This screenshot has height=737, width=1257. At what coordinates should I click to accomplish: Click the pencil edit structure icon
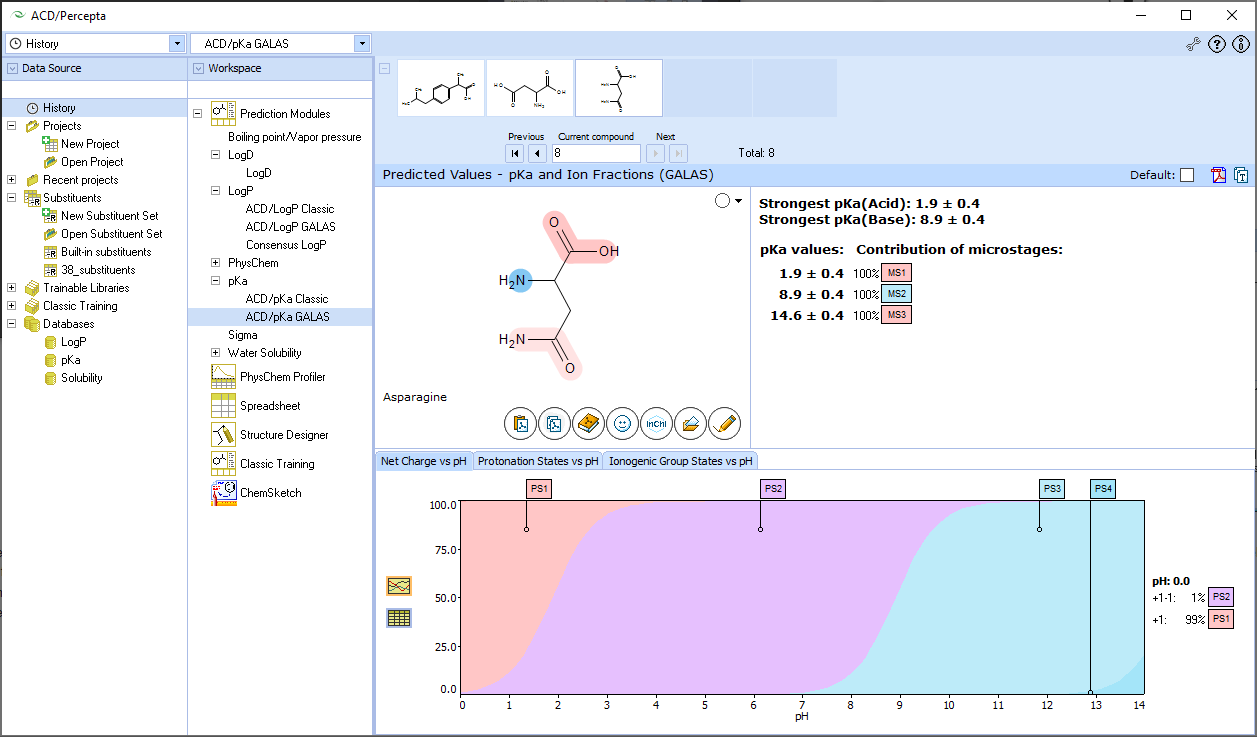724,424
